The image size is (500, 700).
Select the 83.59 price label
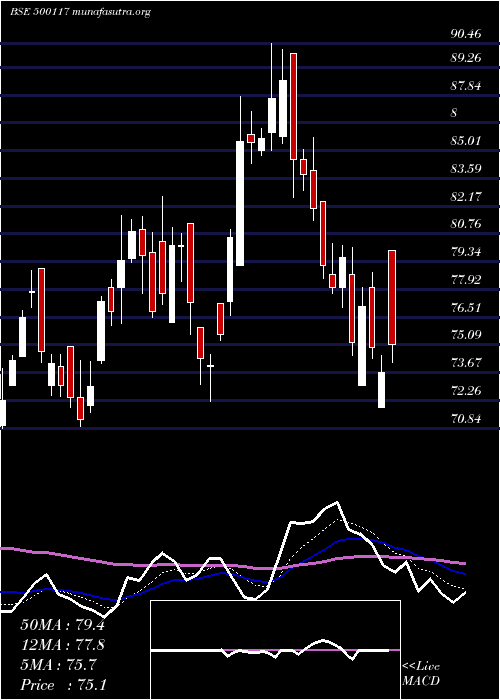pos(466,169)
